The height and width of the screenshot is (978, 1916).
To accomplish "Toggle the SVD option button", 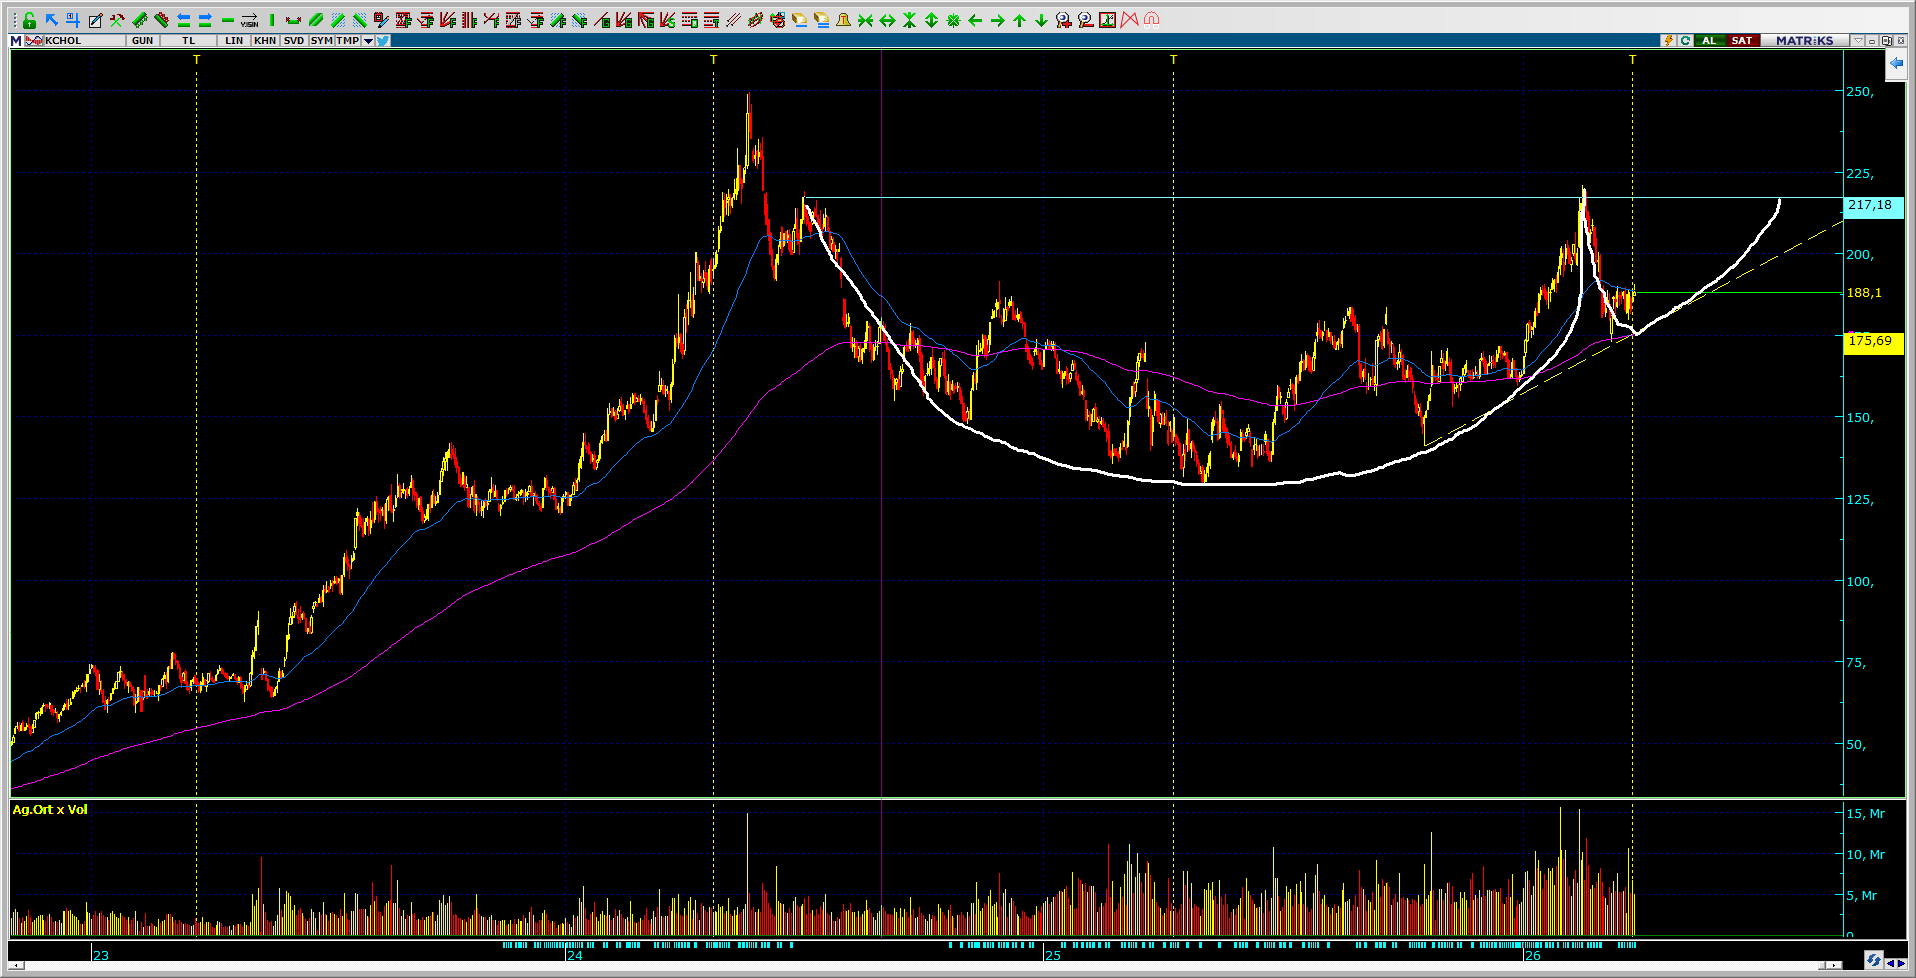I will click(293, 41).
